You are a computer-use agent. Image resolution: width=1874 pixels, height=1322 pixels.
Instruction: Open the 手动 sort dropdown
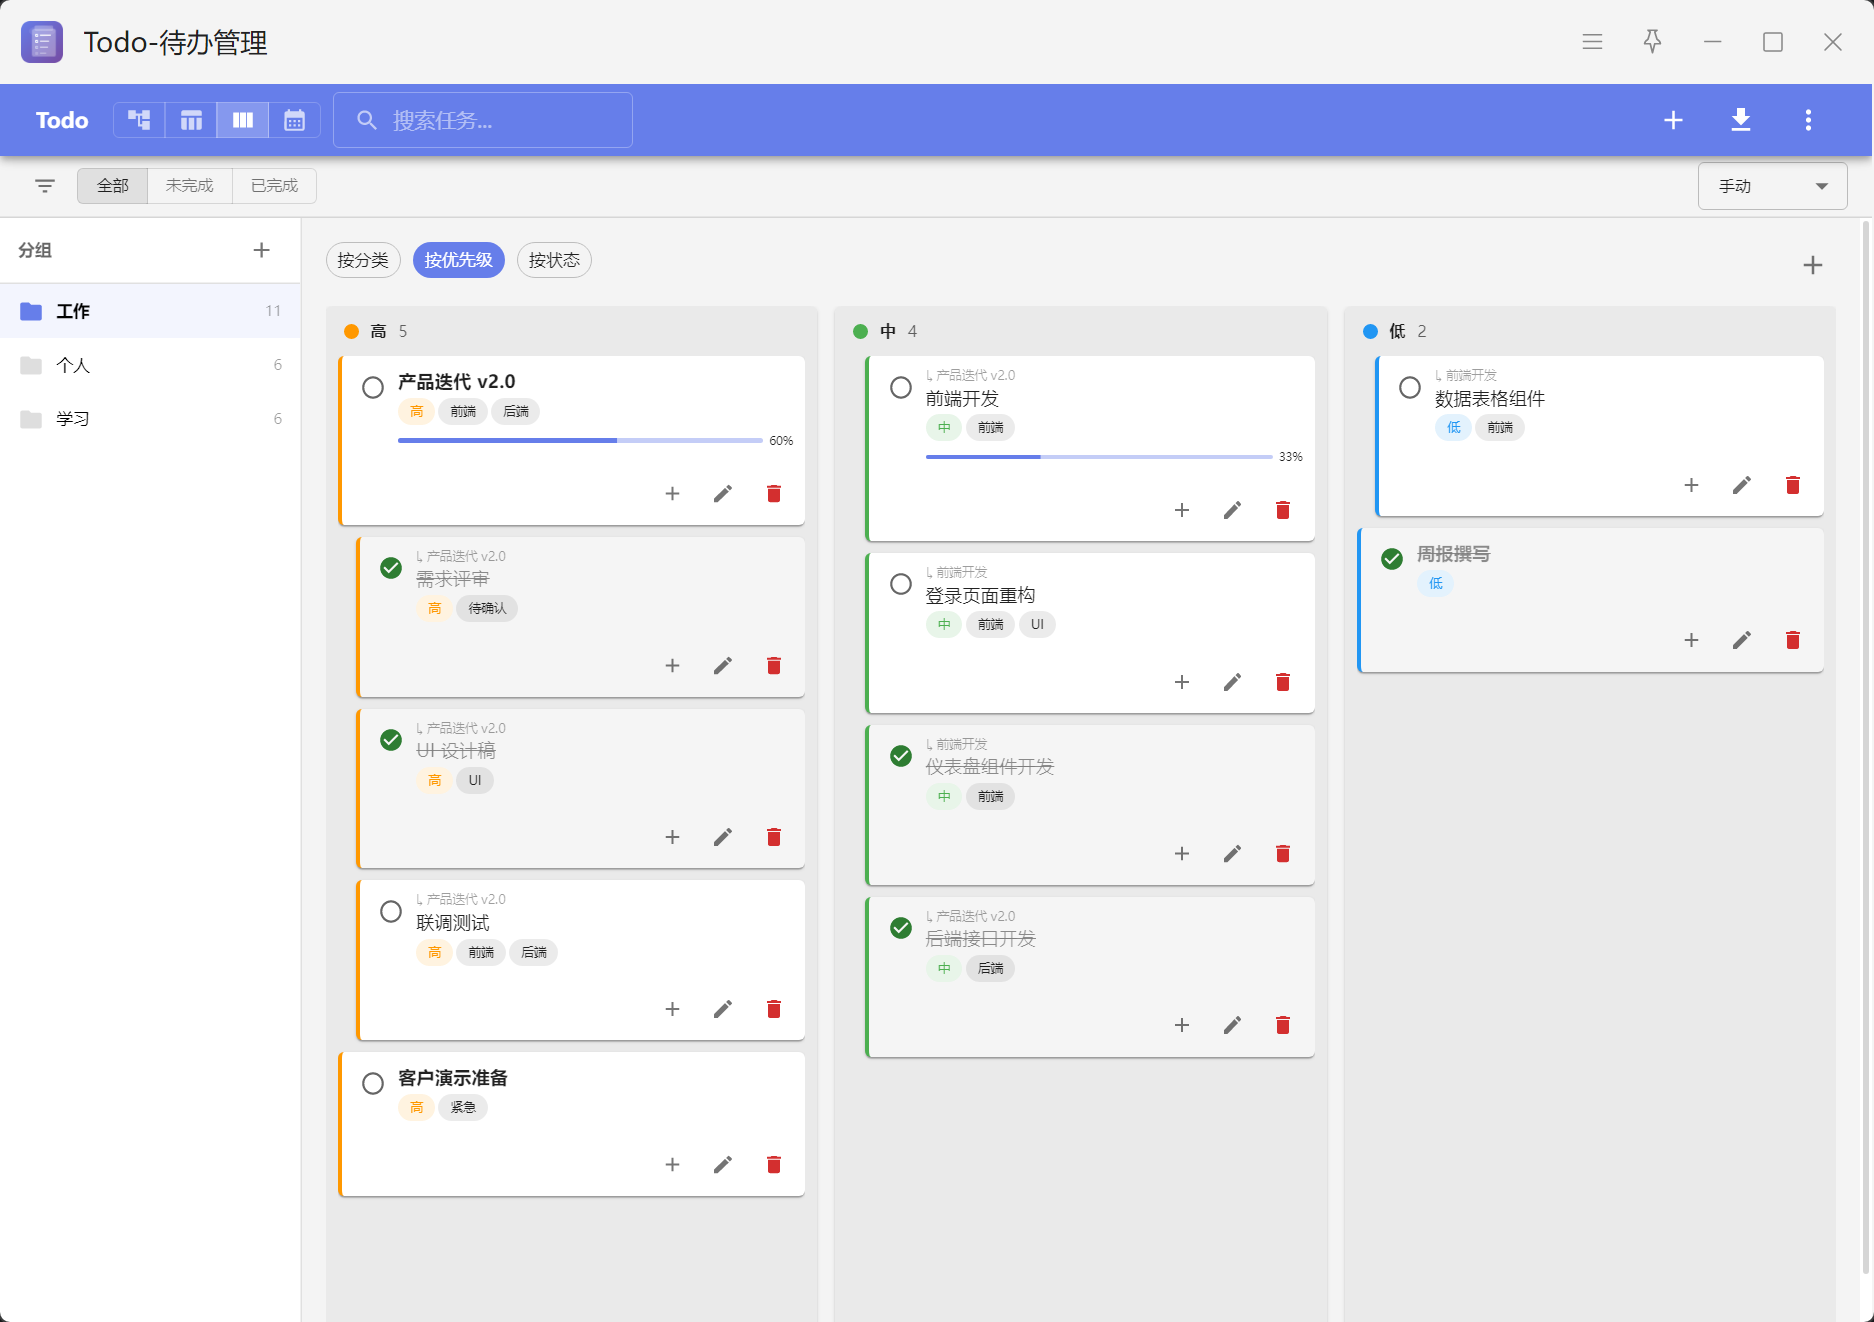tap(1772, 186)
